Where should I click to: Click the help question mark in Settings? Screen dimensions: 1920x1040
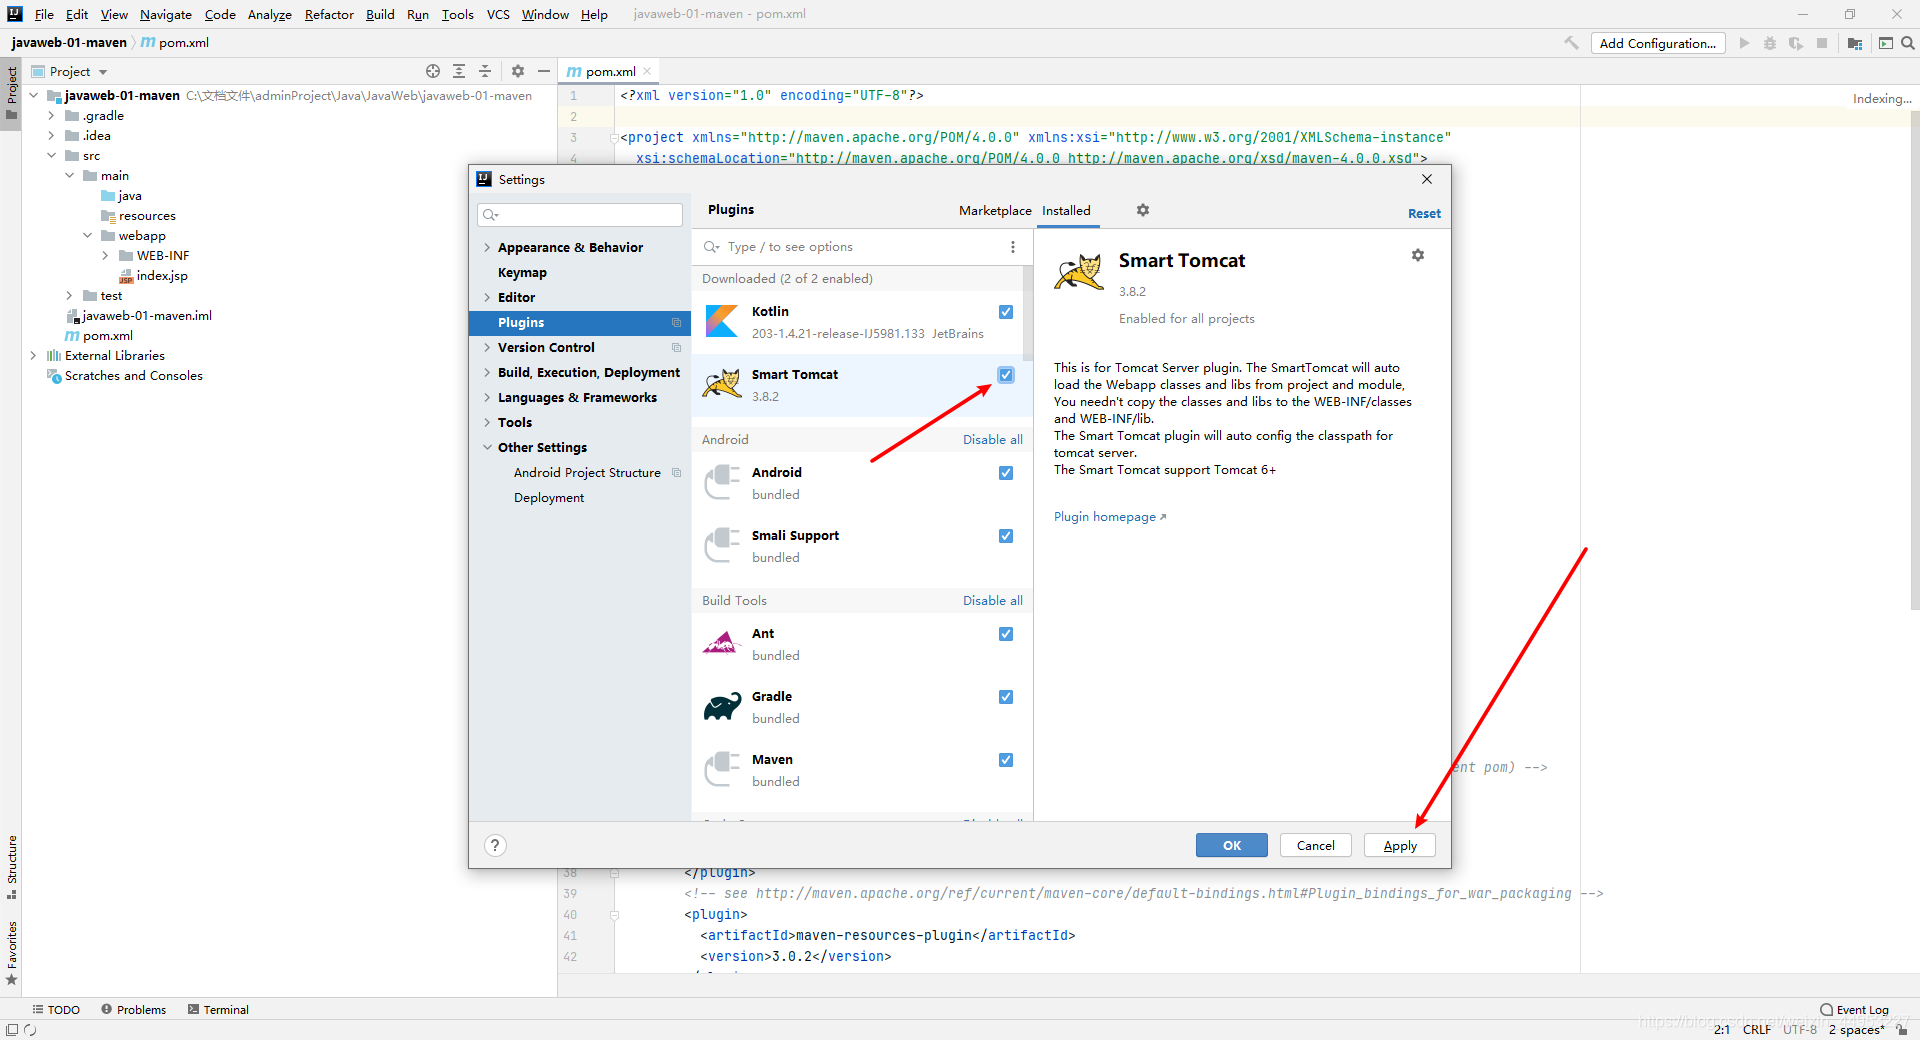click(x=495, y=845)
